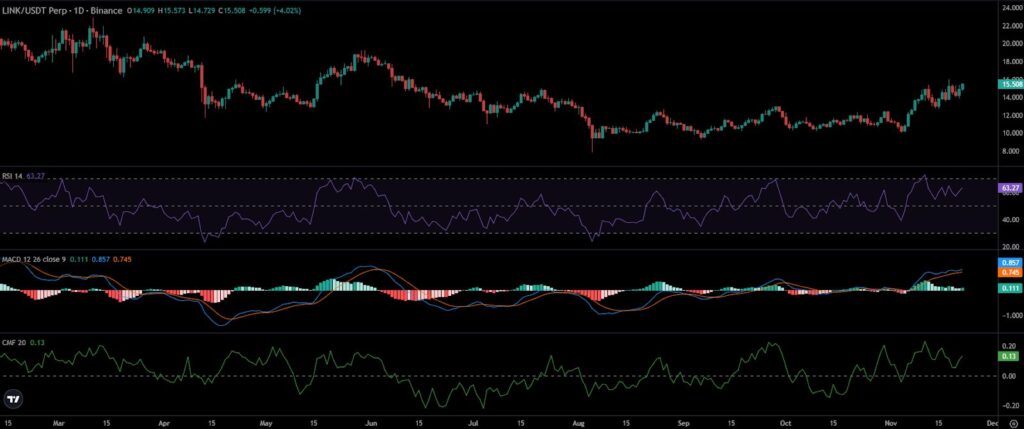
Task: Click the 15.508 current price tag on axis
Action: (x=1011, y=84)
